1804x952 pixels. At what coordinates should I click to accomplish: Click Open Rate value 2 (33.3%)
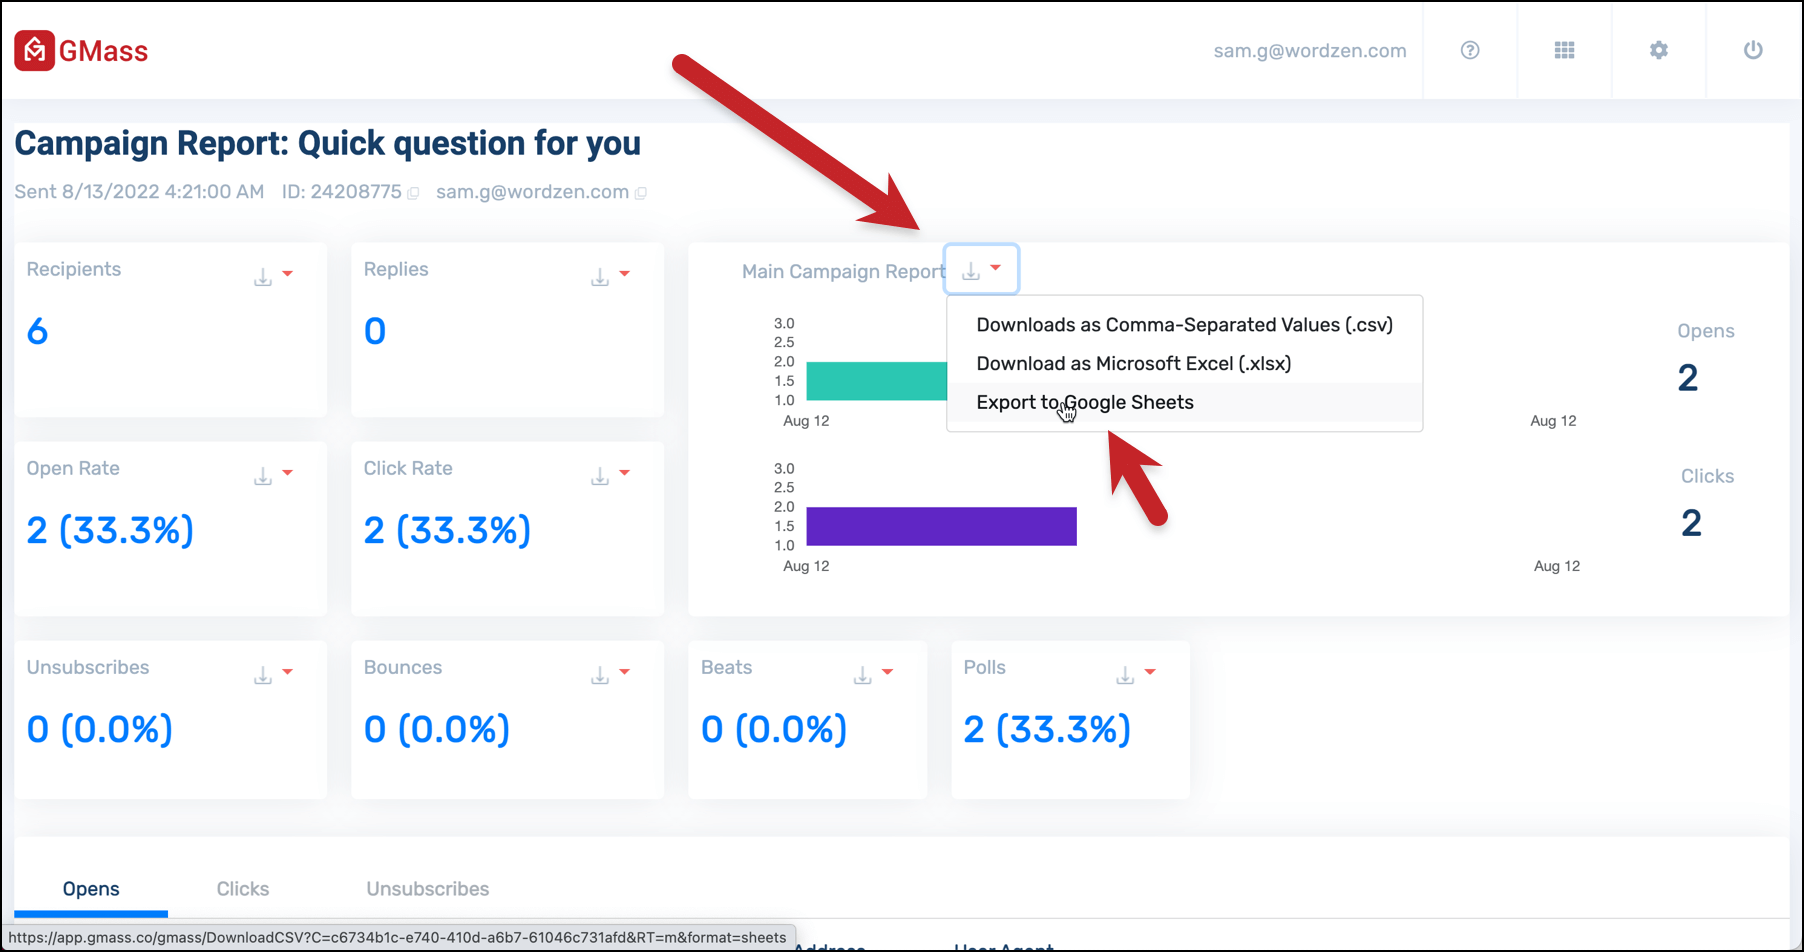[x=110, y=530]
